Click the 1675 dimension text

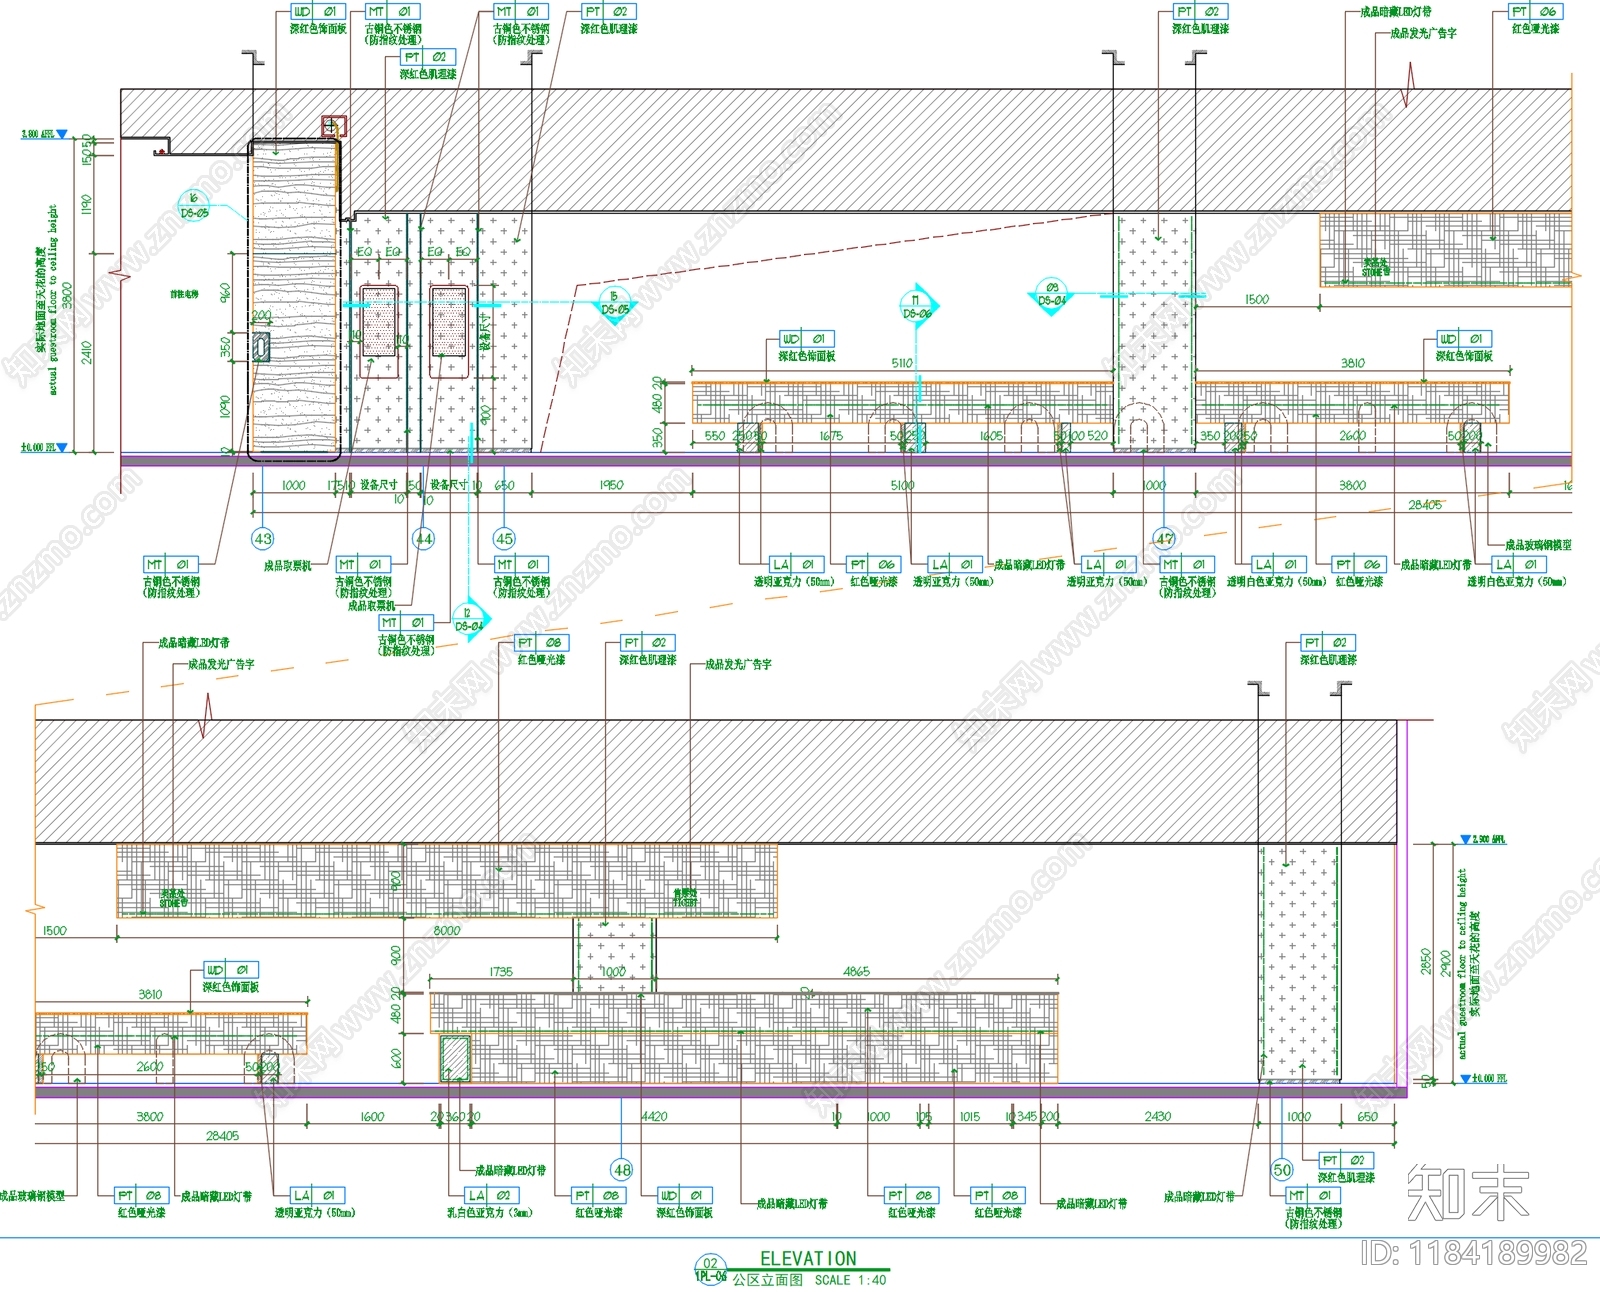[831, 436]
